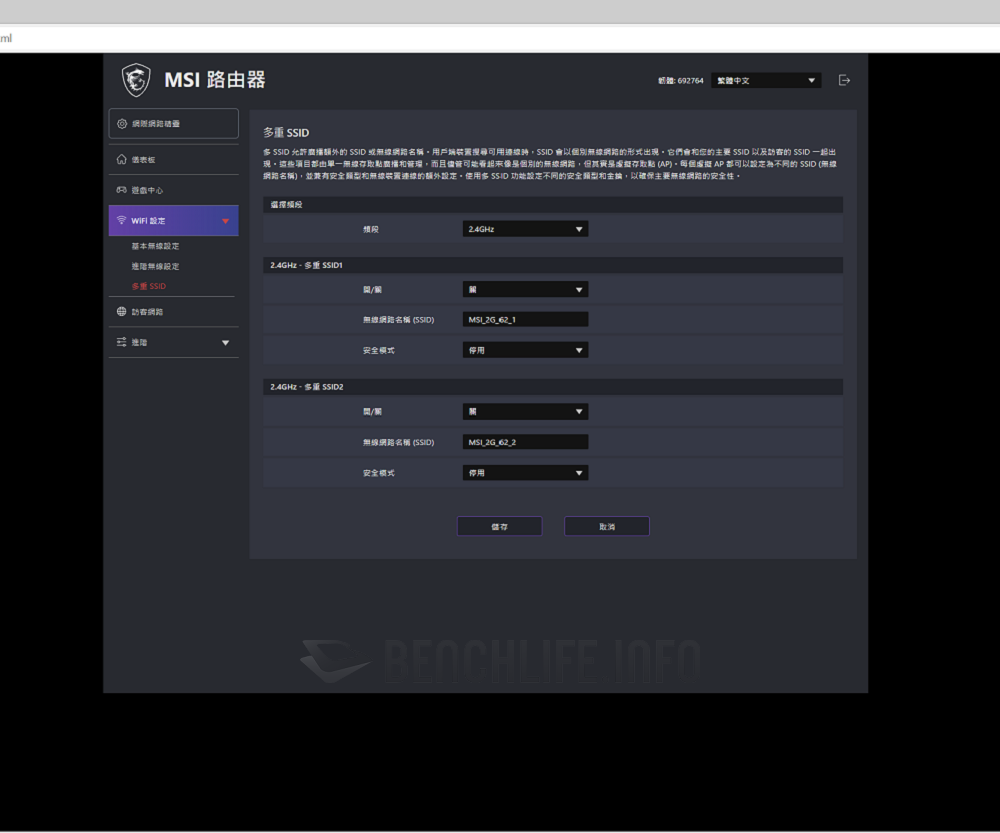Expand the 繁體中文 language dropdown
This screenshot has width=1000, height=833.
coord(765,79)
